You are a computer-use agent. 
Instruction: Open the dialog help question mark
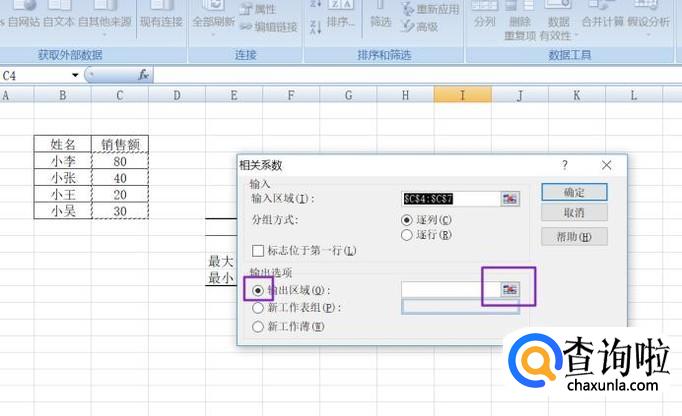coord(565,165)
